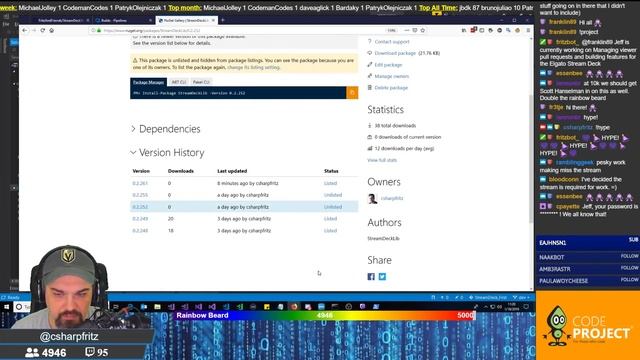Open version 0.2.248 link

[x=140, y=231]
